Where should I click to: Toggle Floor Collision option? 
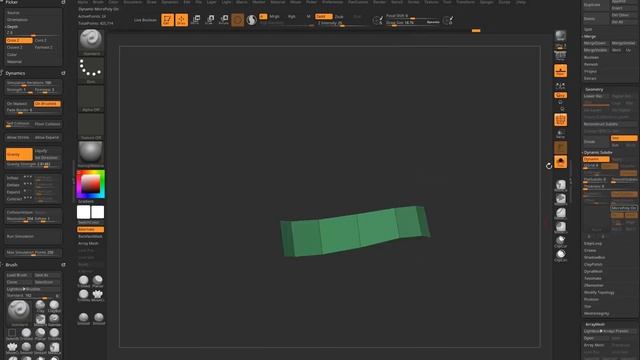click(47, 124)
